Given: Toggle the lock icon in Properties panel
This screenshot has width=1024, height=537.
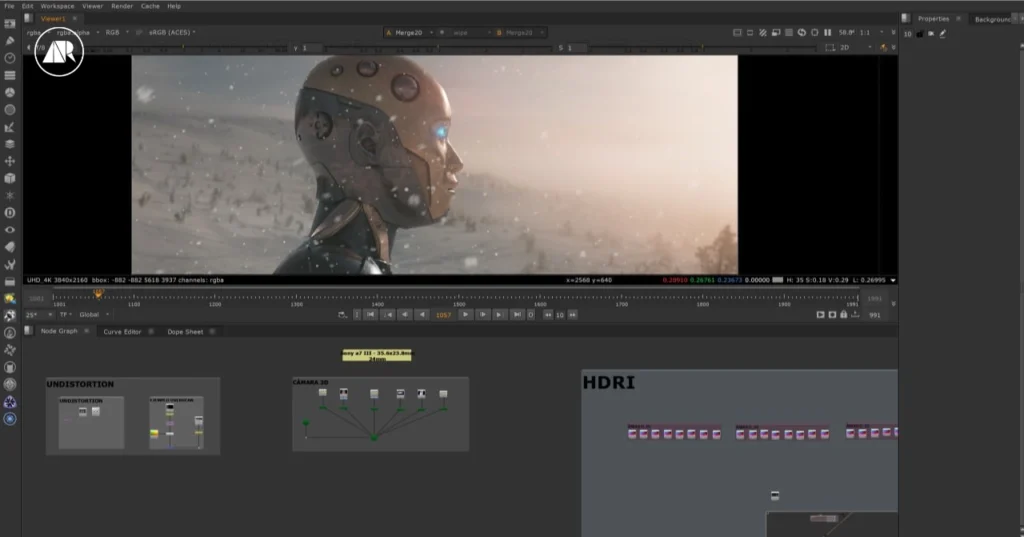Looking at the screenshot, I should tap(920, 33).
